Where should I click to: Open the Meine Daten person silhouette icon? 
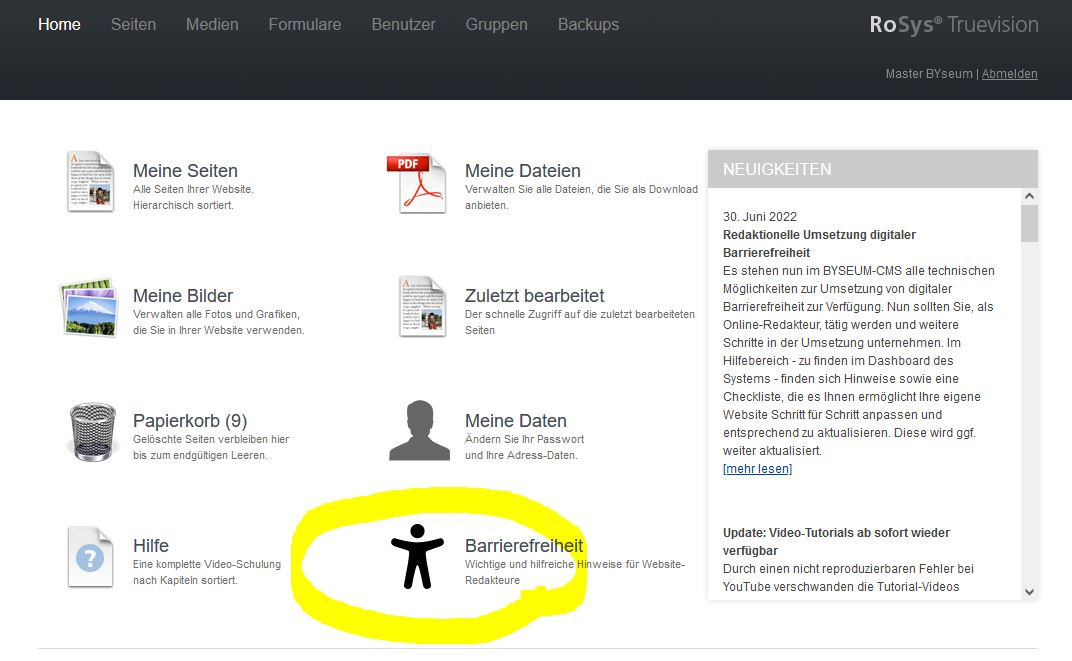coord(419,431)
